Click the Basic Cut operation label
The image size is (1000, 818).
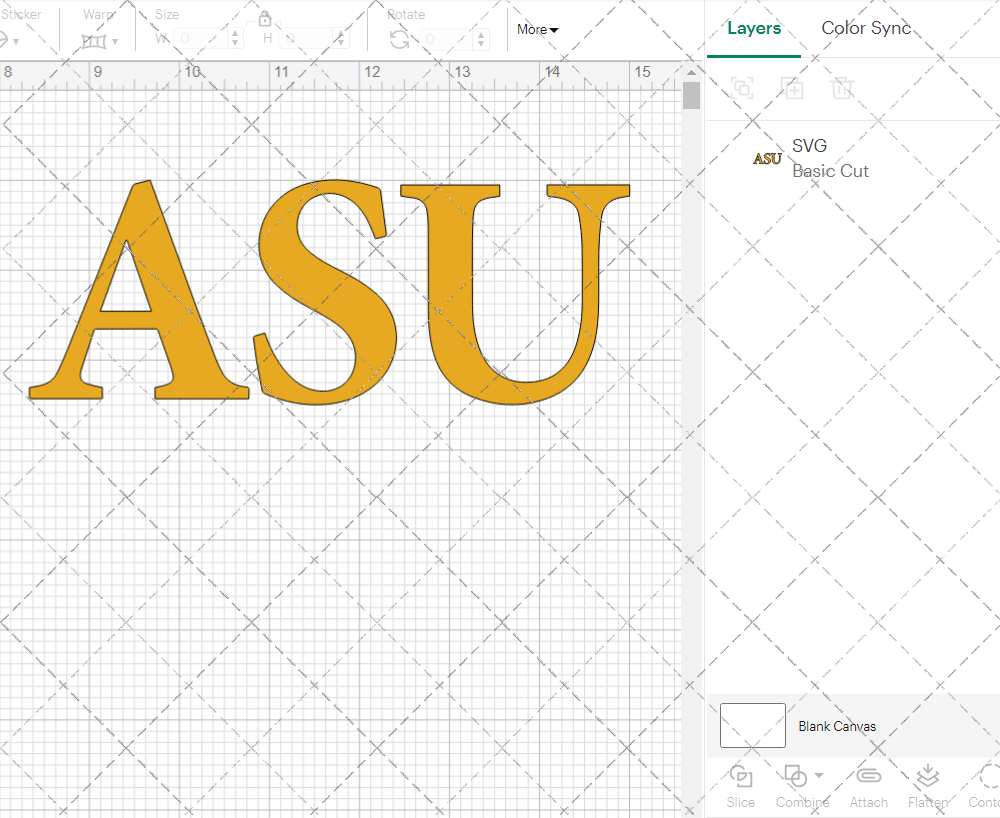point(830,171)
